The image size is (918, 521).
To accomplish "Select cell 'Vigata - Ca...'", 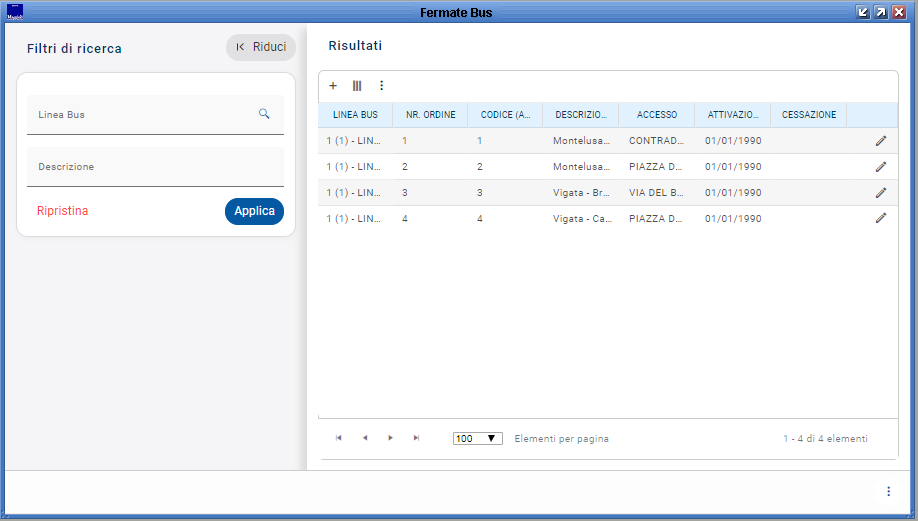I will [582, 218].
